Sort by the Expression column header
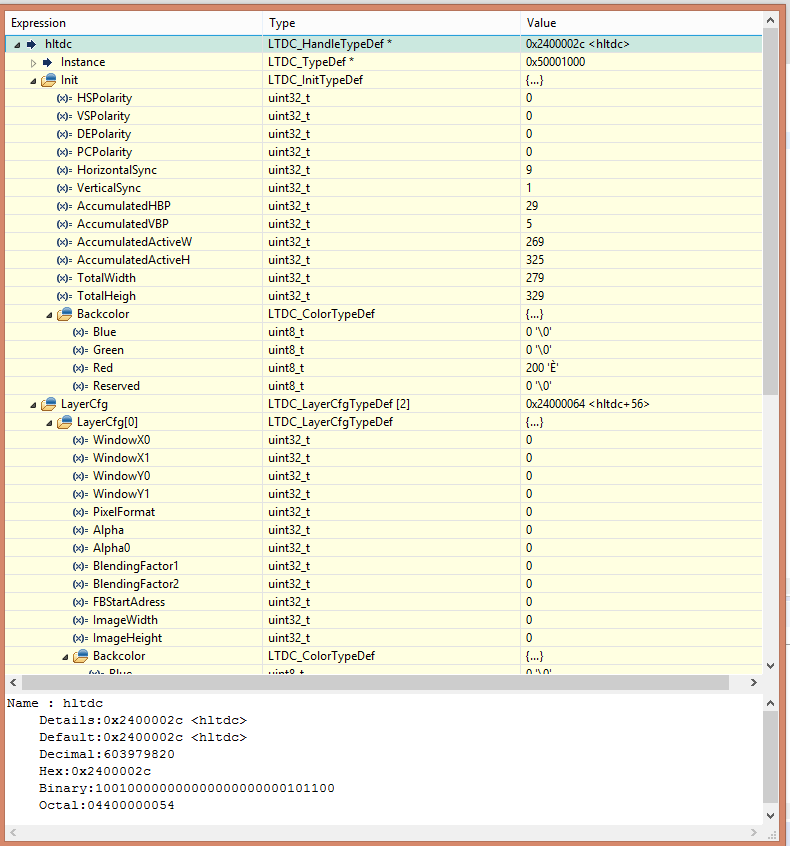Image resolution: width=790 pixels, height=846 pixels. coord(134,23)
